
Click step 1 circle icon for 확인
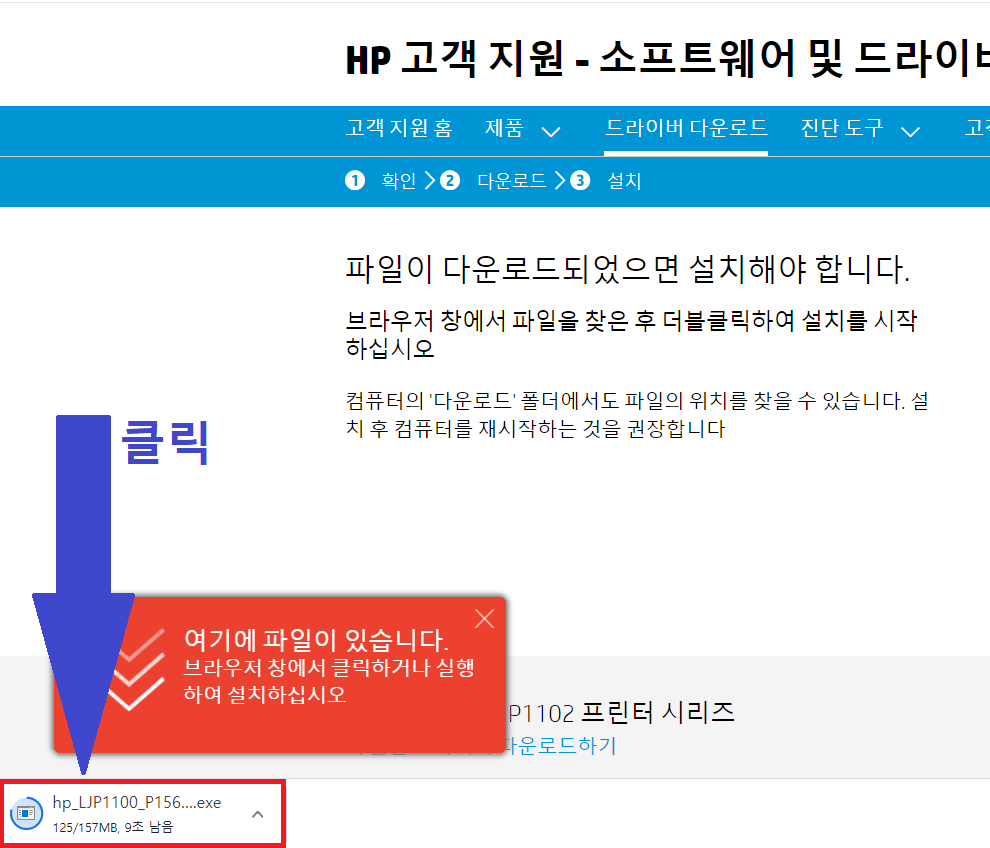[x=355, y=181]
